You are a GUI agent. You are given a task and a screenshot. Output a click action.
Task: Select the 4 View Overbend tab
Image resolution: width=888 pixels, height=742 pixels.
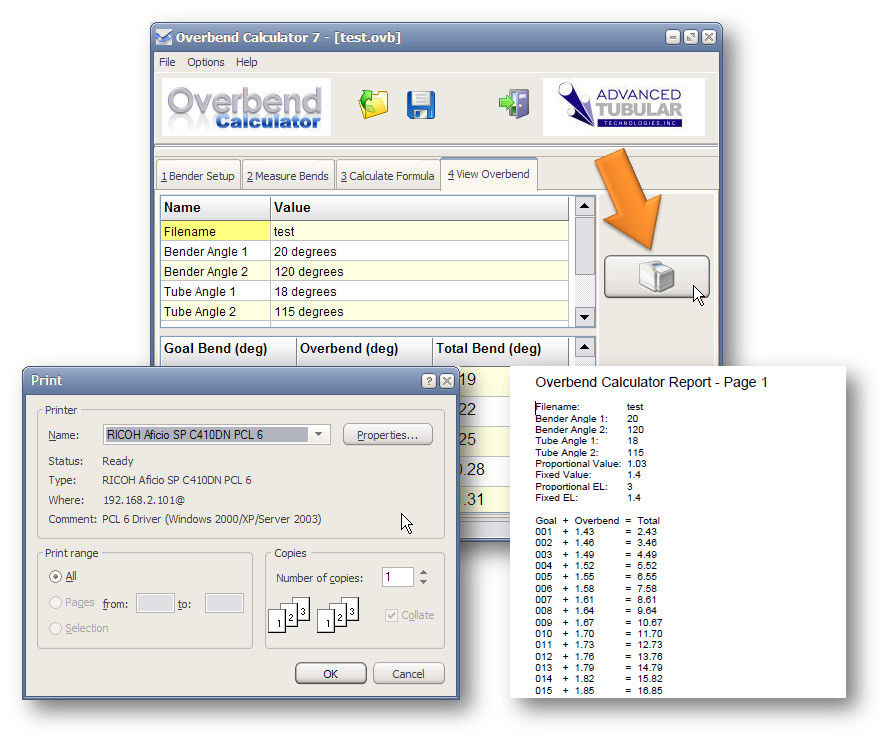tap(489, 174)
